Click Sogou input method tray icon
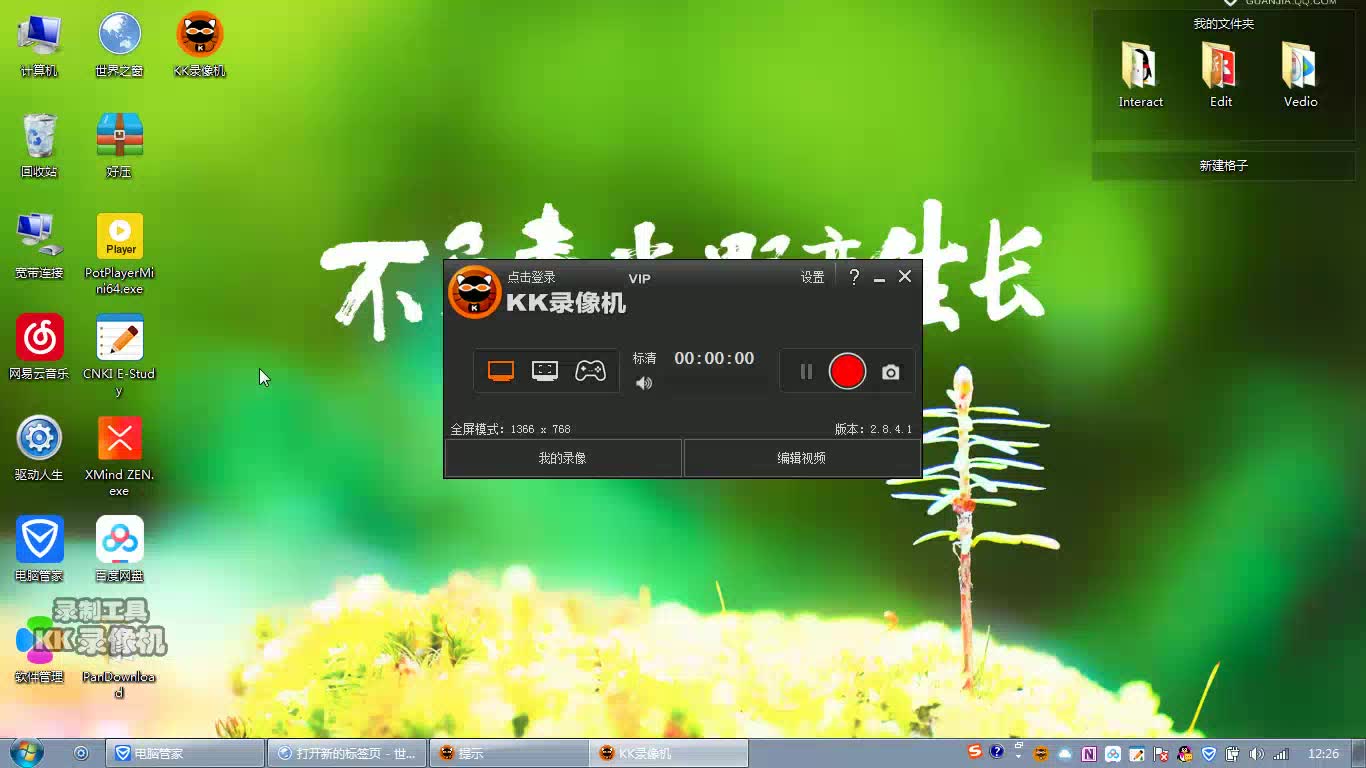This screenshot has width=1366, height=768. pos(974,752)
